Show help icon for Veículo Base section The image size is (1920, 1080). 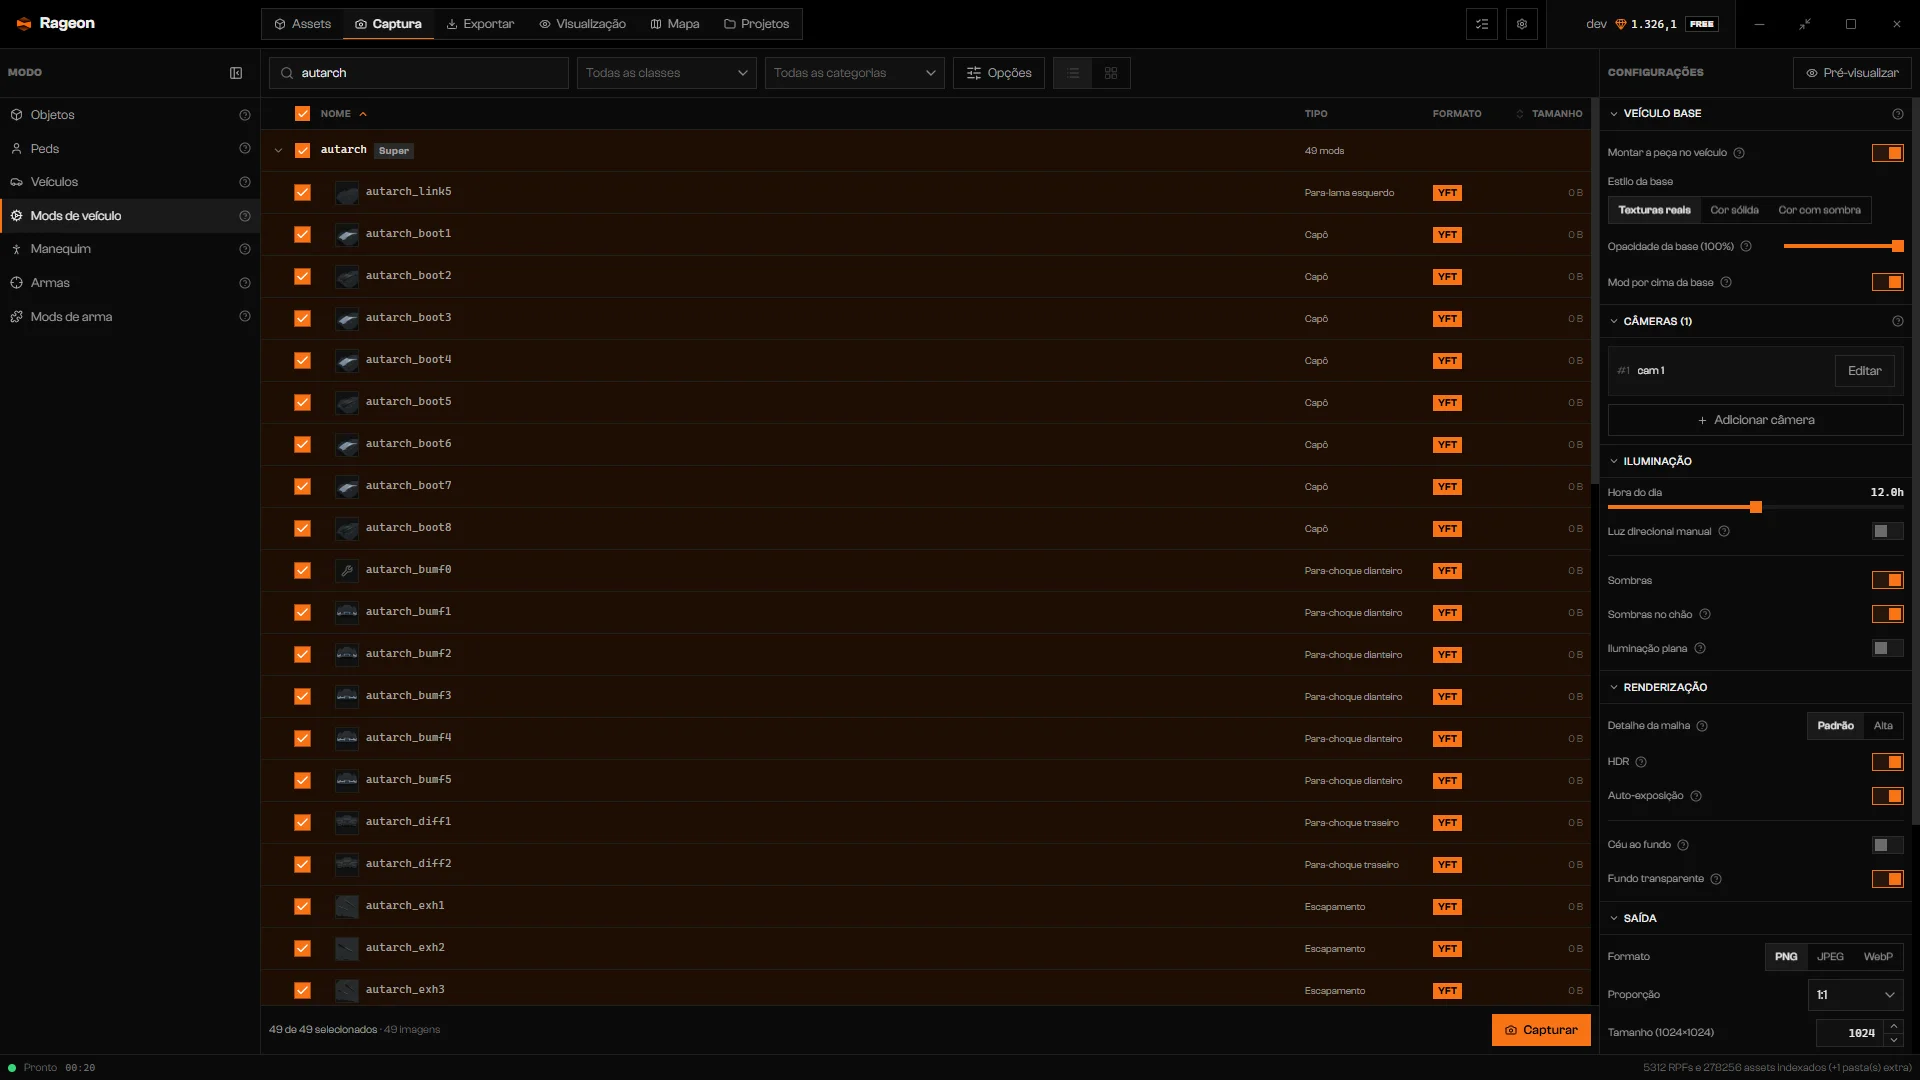(x=1898, y=114)
